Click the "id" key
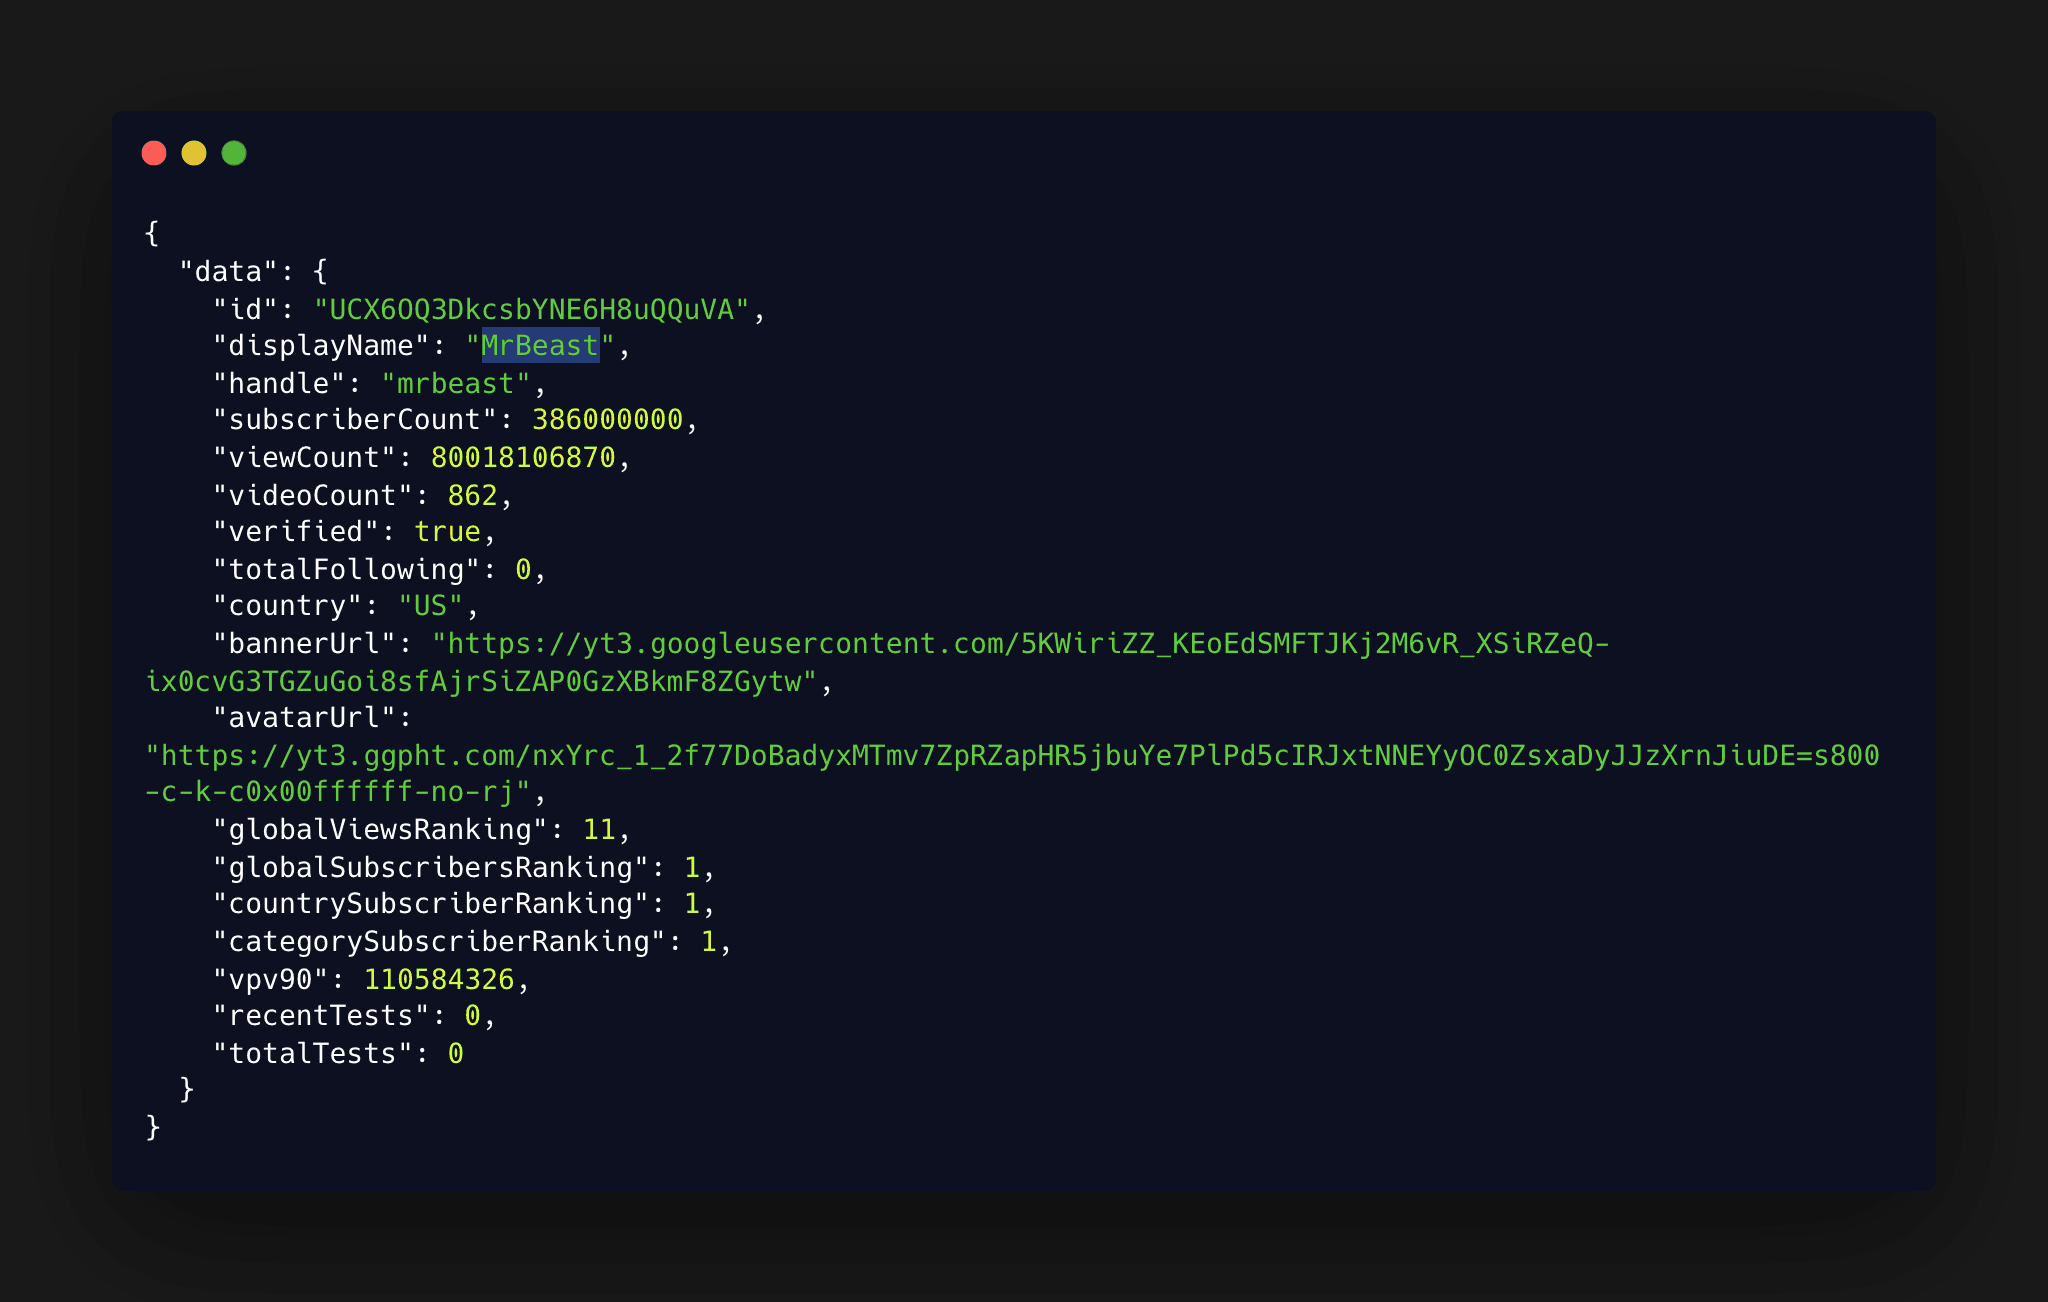Screen dimensions: 2048x1302 pyautogui.click(x=246, y=309)
